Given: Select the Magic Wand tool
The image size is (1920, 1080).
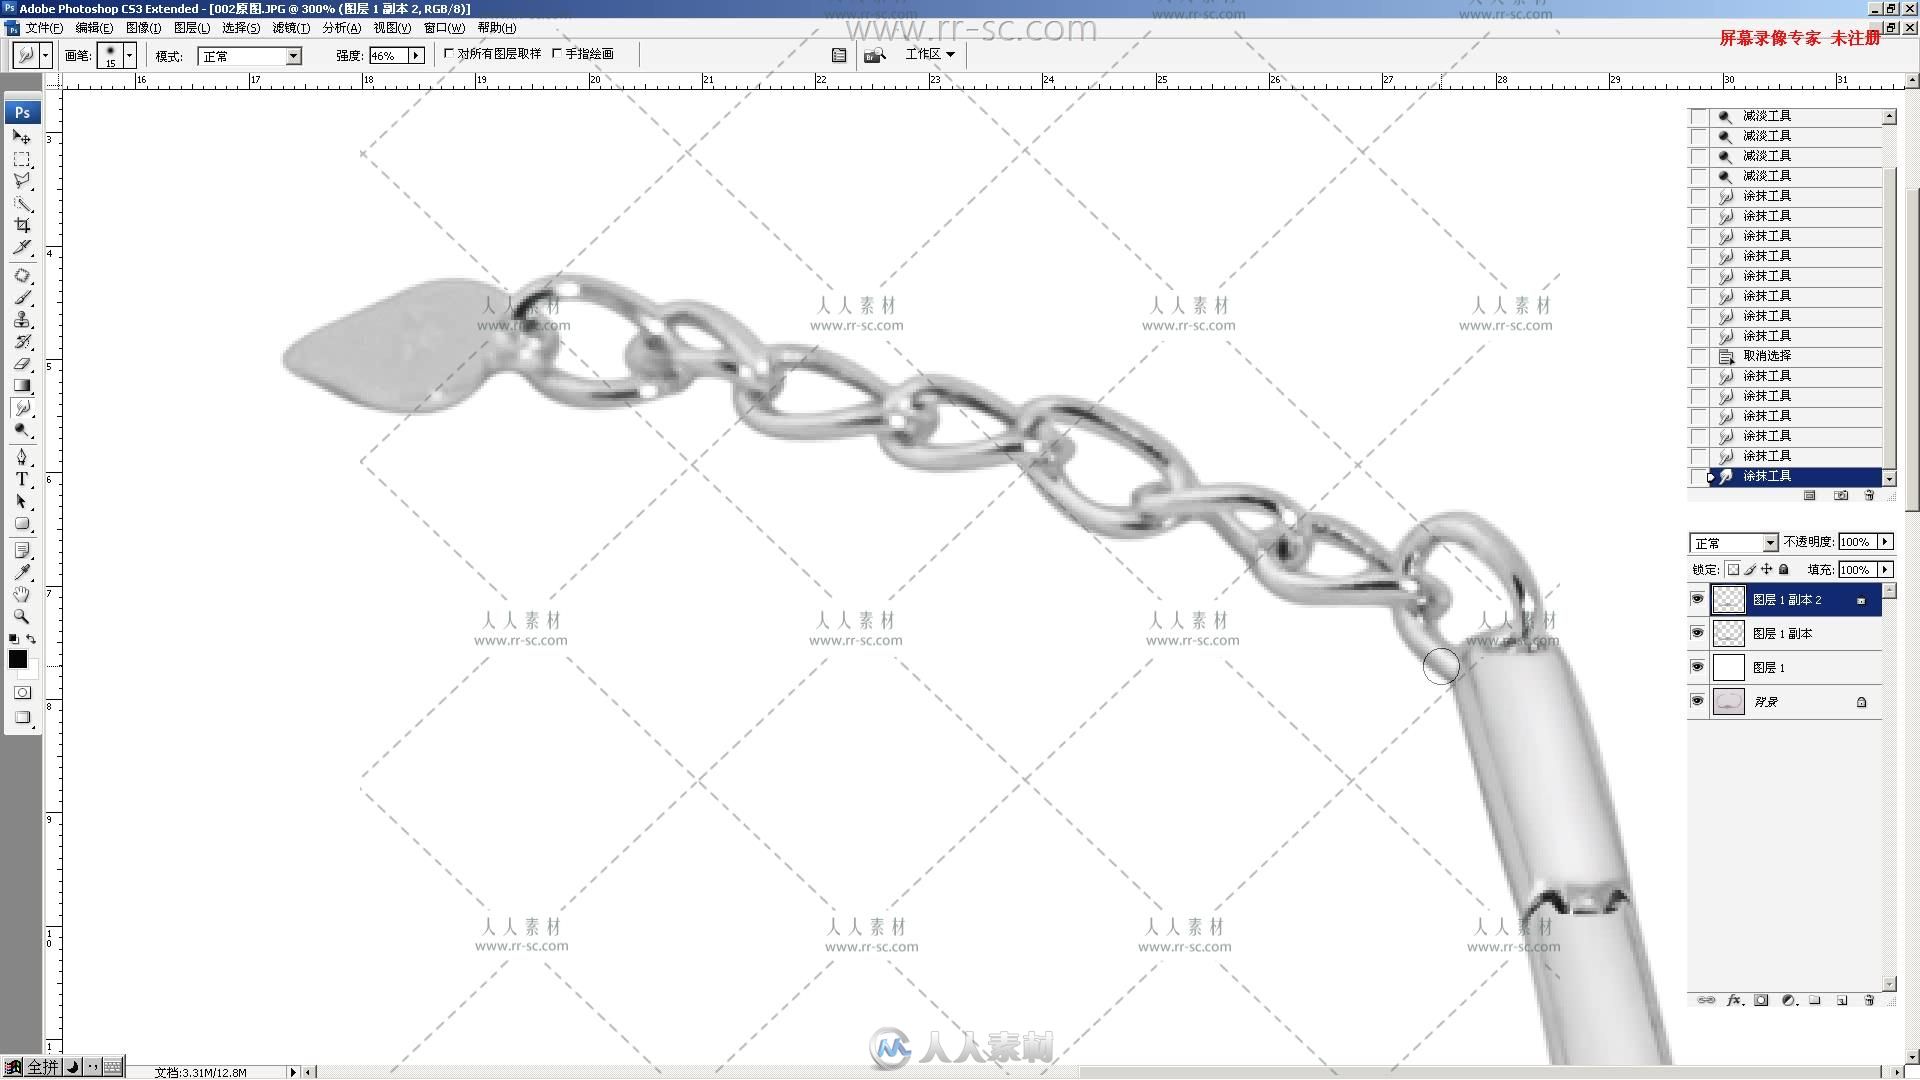Looking at the screenshot, I should (22, 203).
